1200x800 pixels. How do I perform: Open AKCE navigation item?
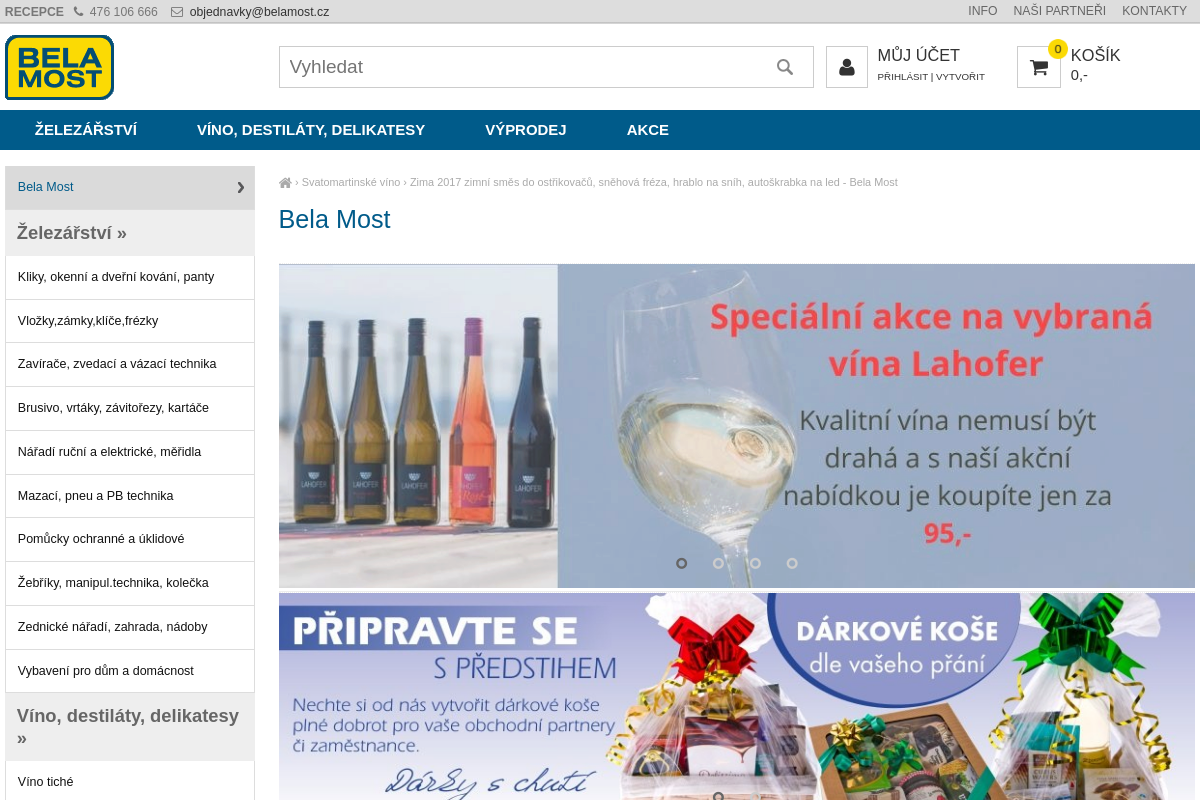(648, 130)
